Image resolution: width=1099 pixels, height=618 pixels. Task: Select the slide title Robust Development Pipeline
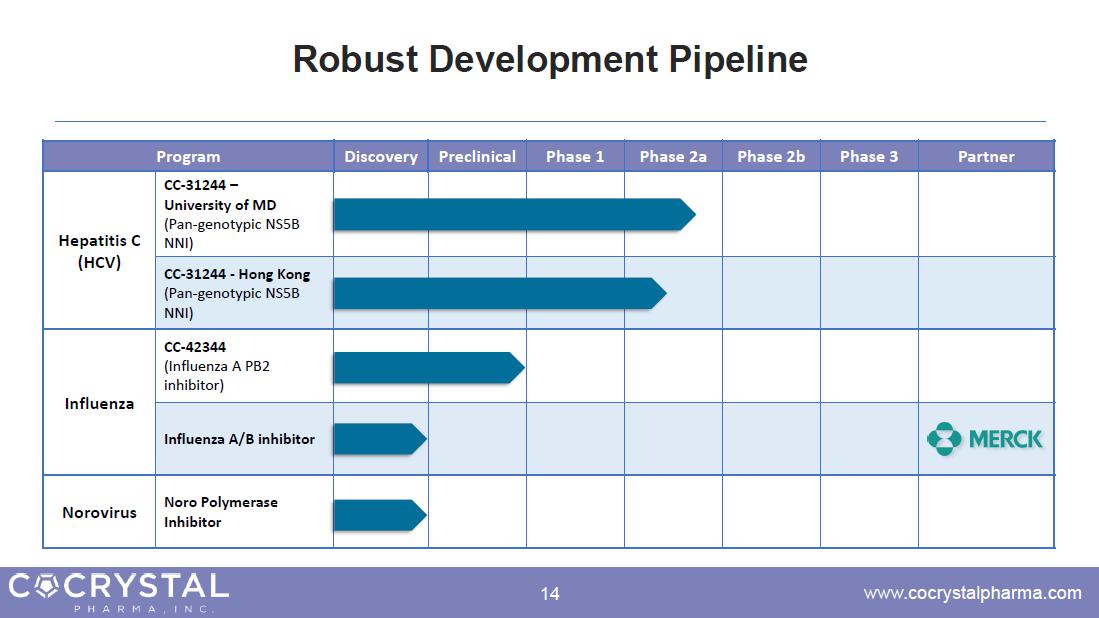(x=550, y=59)
